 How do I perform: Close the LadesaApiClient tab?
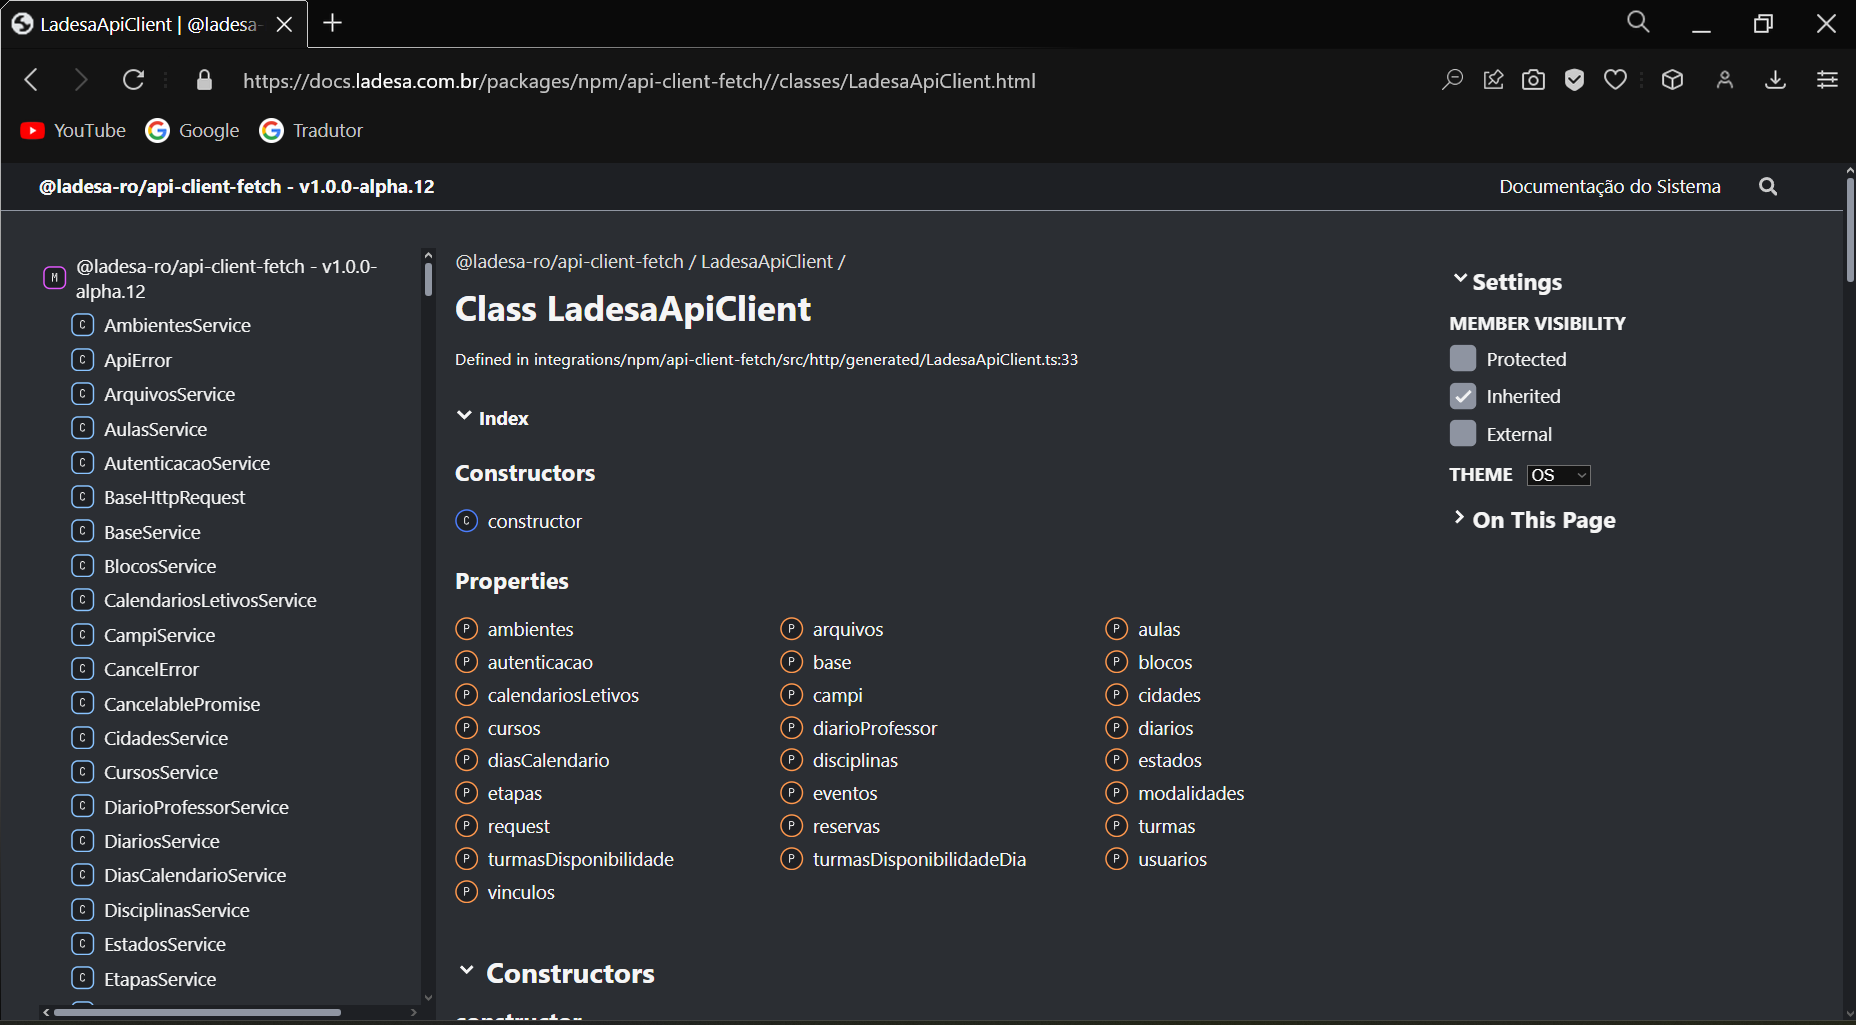click(x=284, y=24)
